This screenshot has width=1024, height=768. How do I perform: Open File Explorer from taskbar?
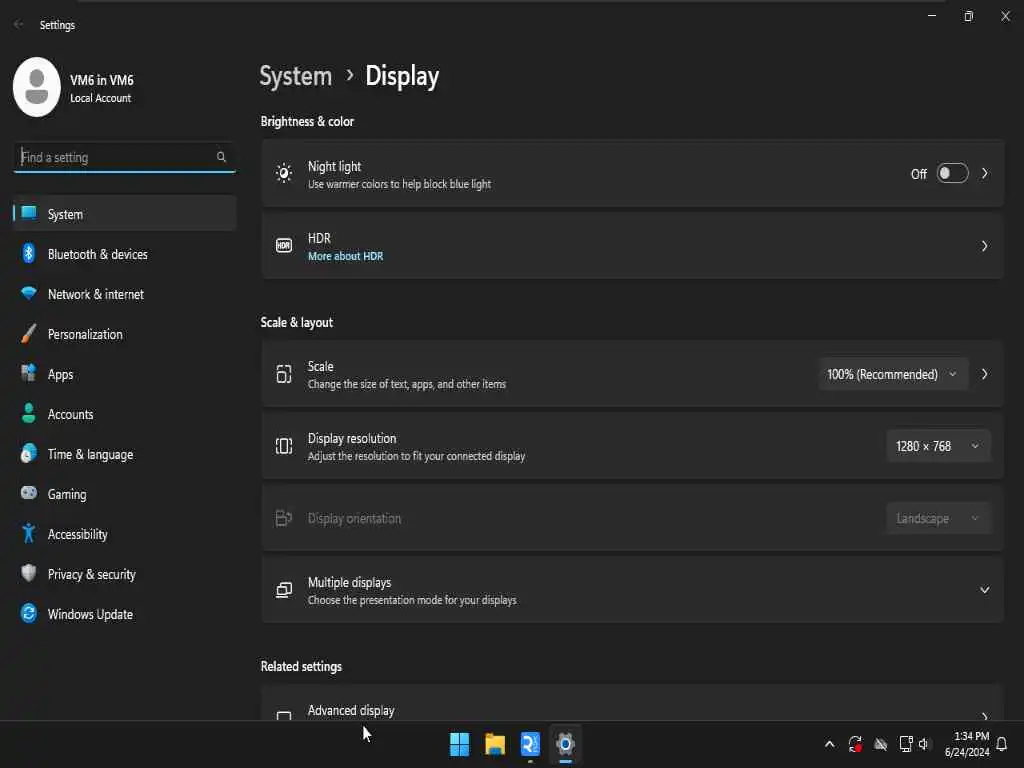pyautogui.click(x=495, y=744)
